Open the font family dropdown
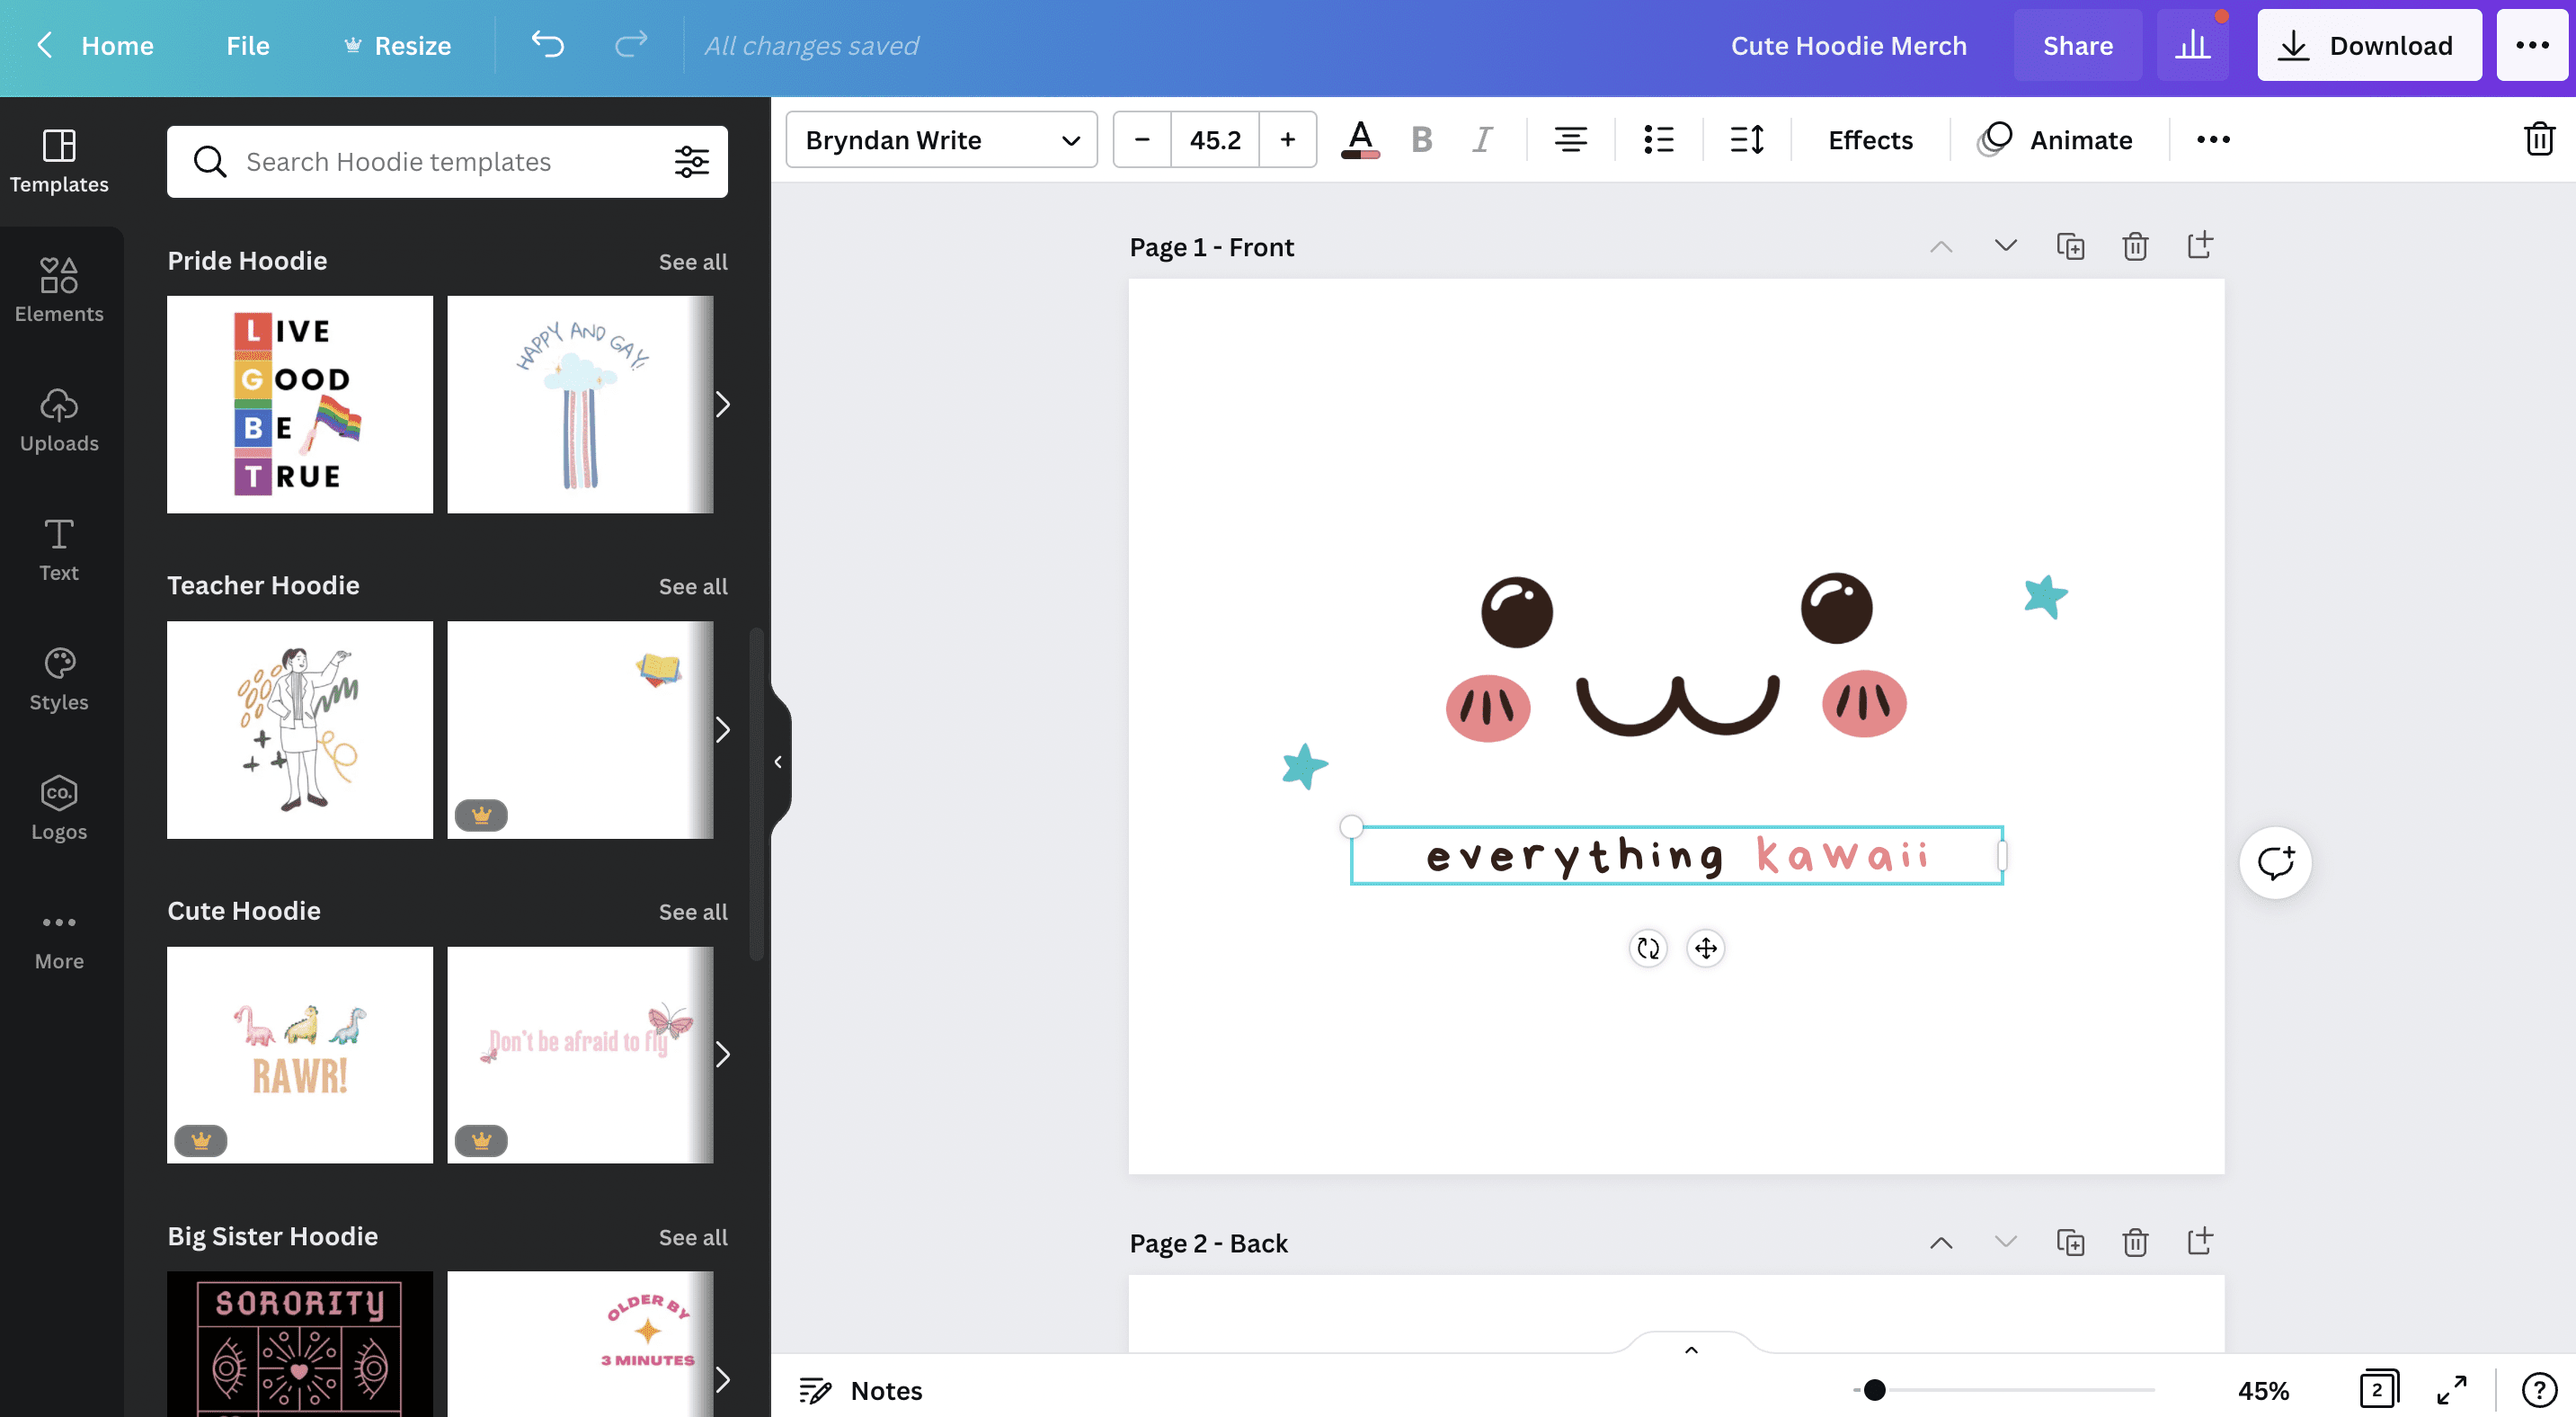Screen dimensions: 2576x1417 pyautogui.click(x=940, y=139)
